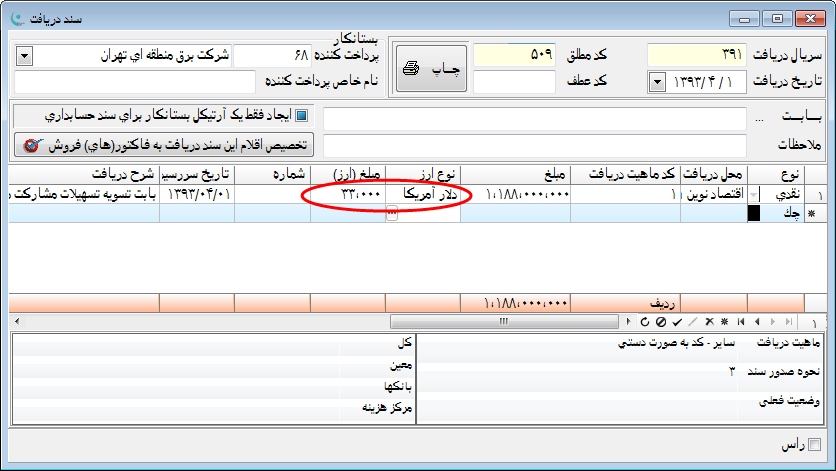Image resolution: width=836 pixels, height=471 pixels.
Task: Open the payer dropdown next to شرکت برق
Action: 24,55
